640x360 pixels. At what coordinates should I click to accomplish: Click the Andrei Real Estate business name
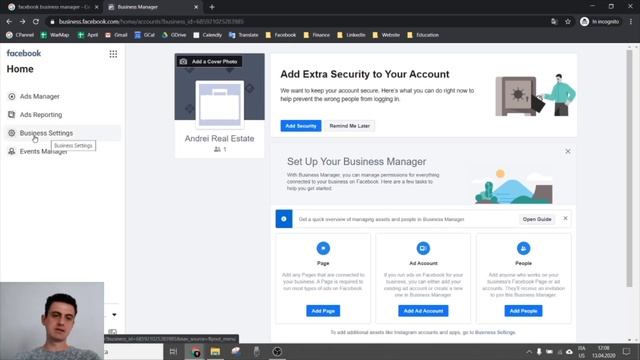point(220,139)
